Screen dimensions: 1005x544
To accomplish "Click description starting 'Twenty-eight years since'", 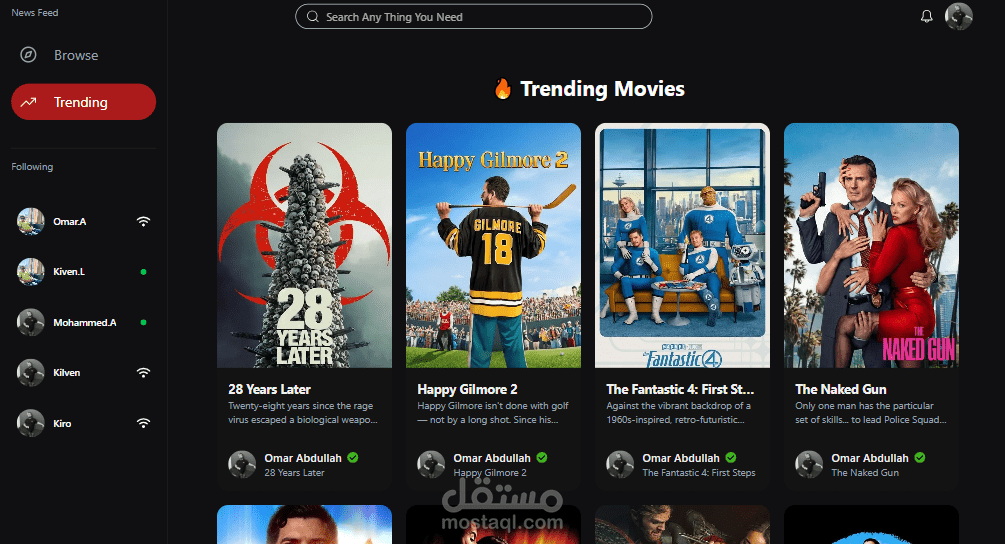I will [x=303, y=413].
